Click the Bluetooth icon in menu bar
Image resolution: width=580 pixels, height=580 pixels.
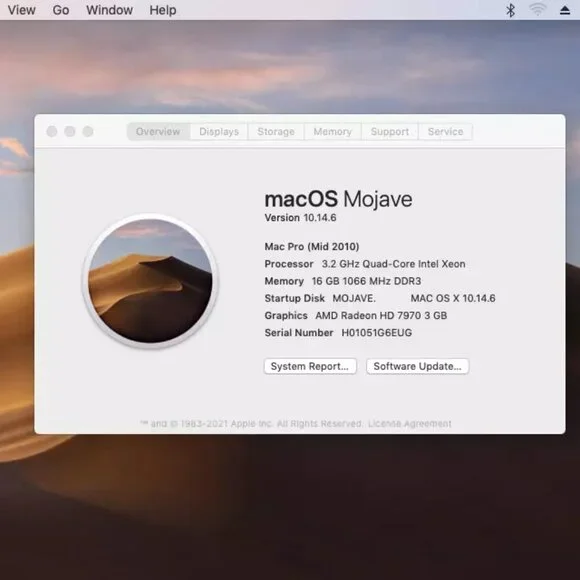coord(510,10)
